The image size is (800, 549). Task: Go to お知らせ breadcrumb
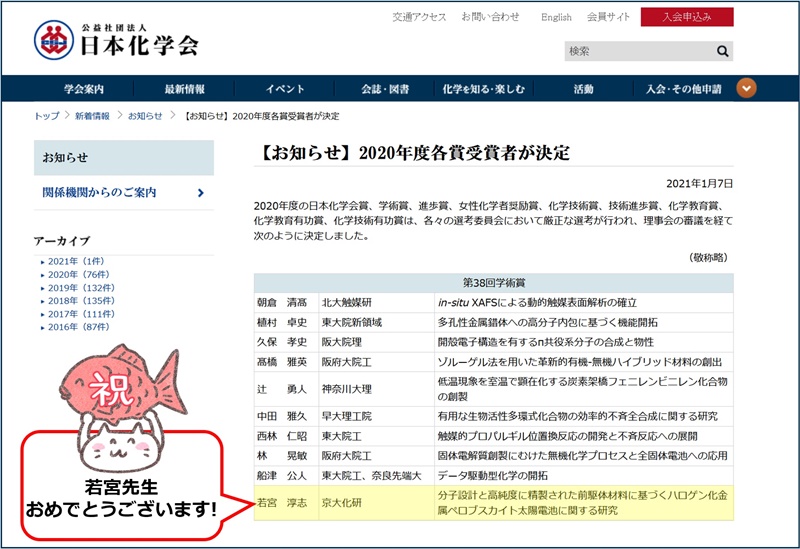(x=145, y=116)
